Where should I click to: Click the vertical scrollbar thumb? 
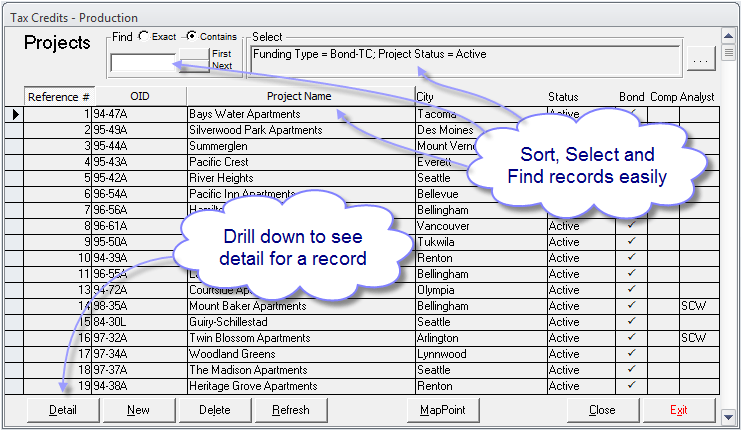tap(728, 53)
